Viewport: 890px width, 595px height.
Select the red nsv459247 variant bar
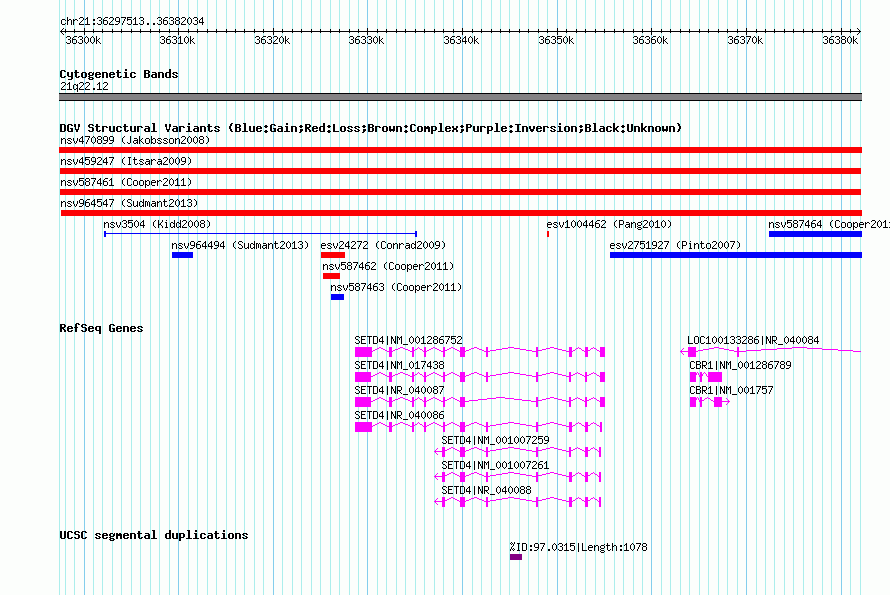pos(460,171)
